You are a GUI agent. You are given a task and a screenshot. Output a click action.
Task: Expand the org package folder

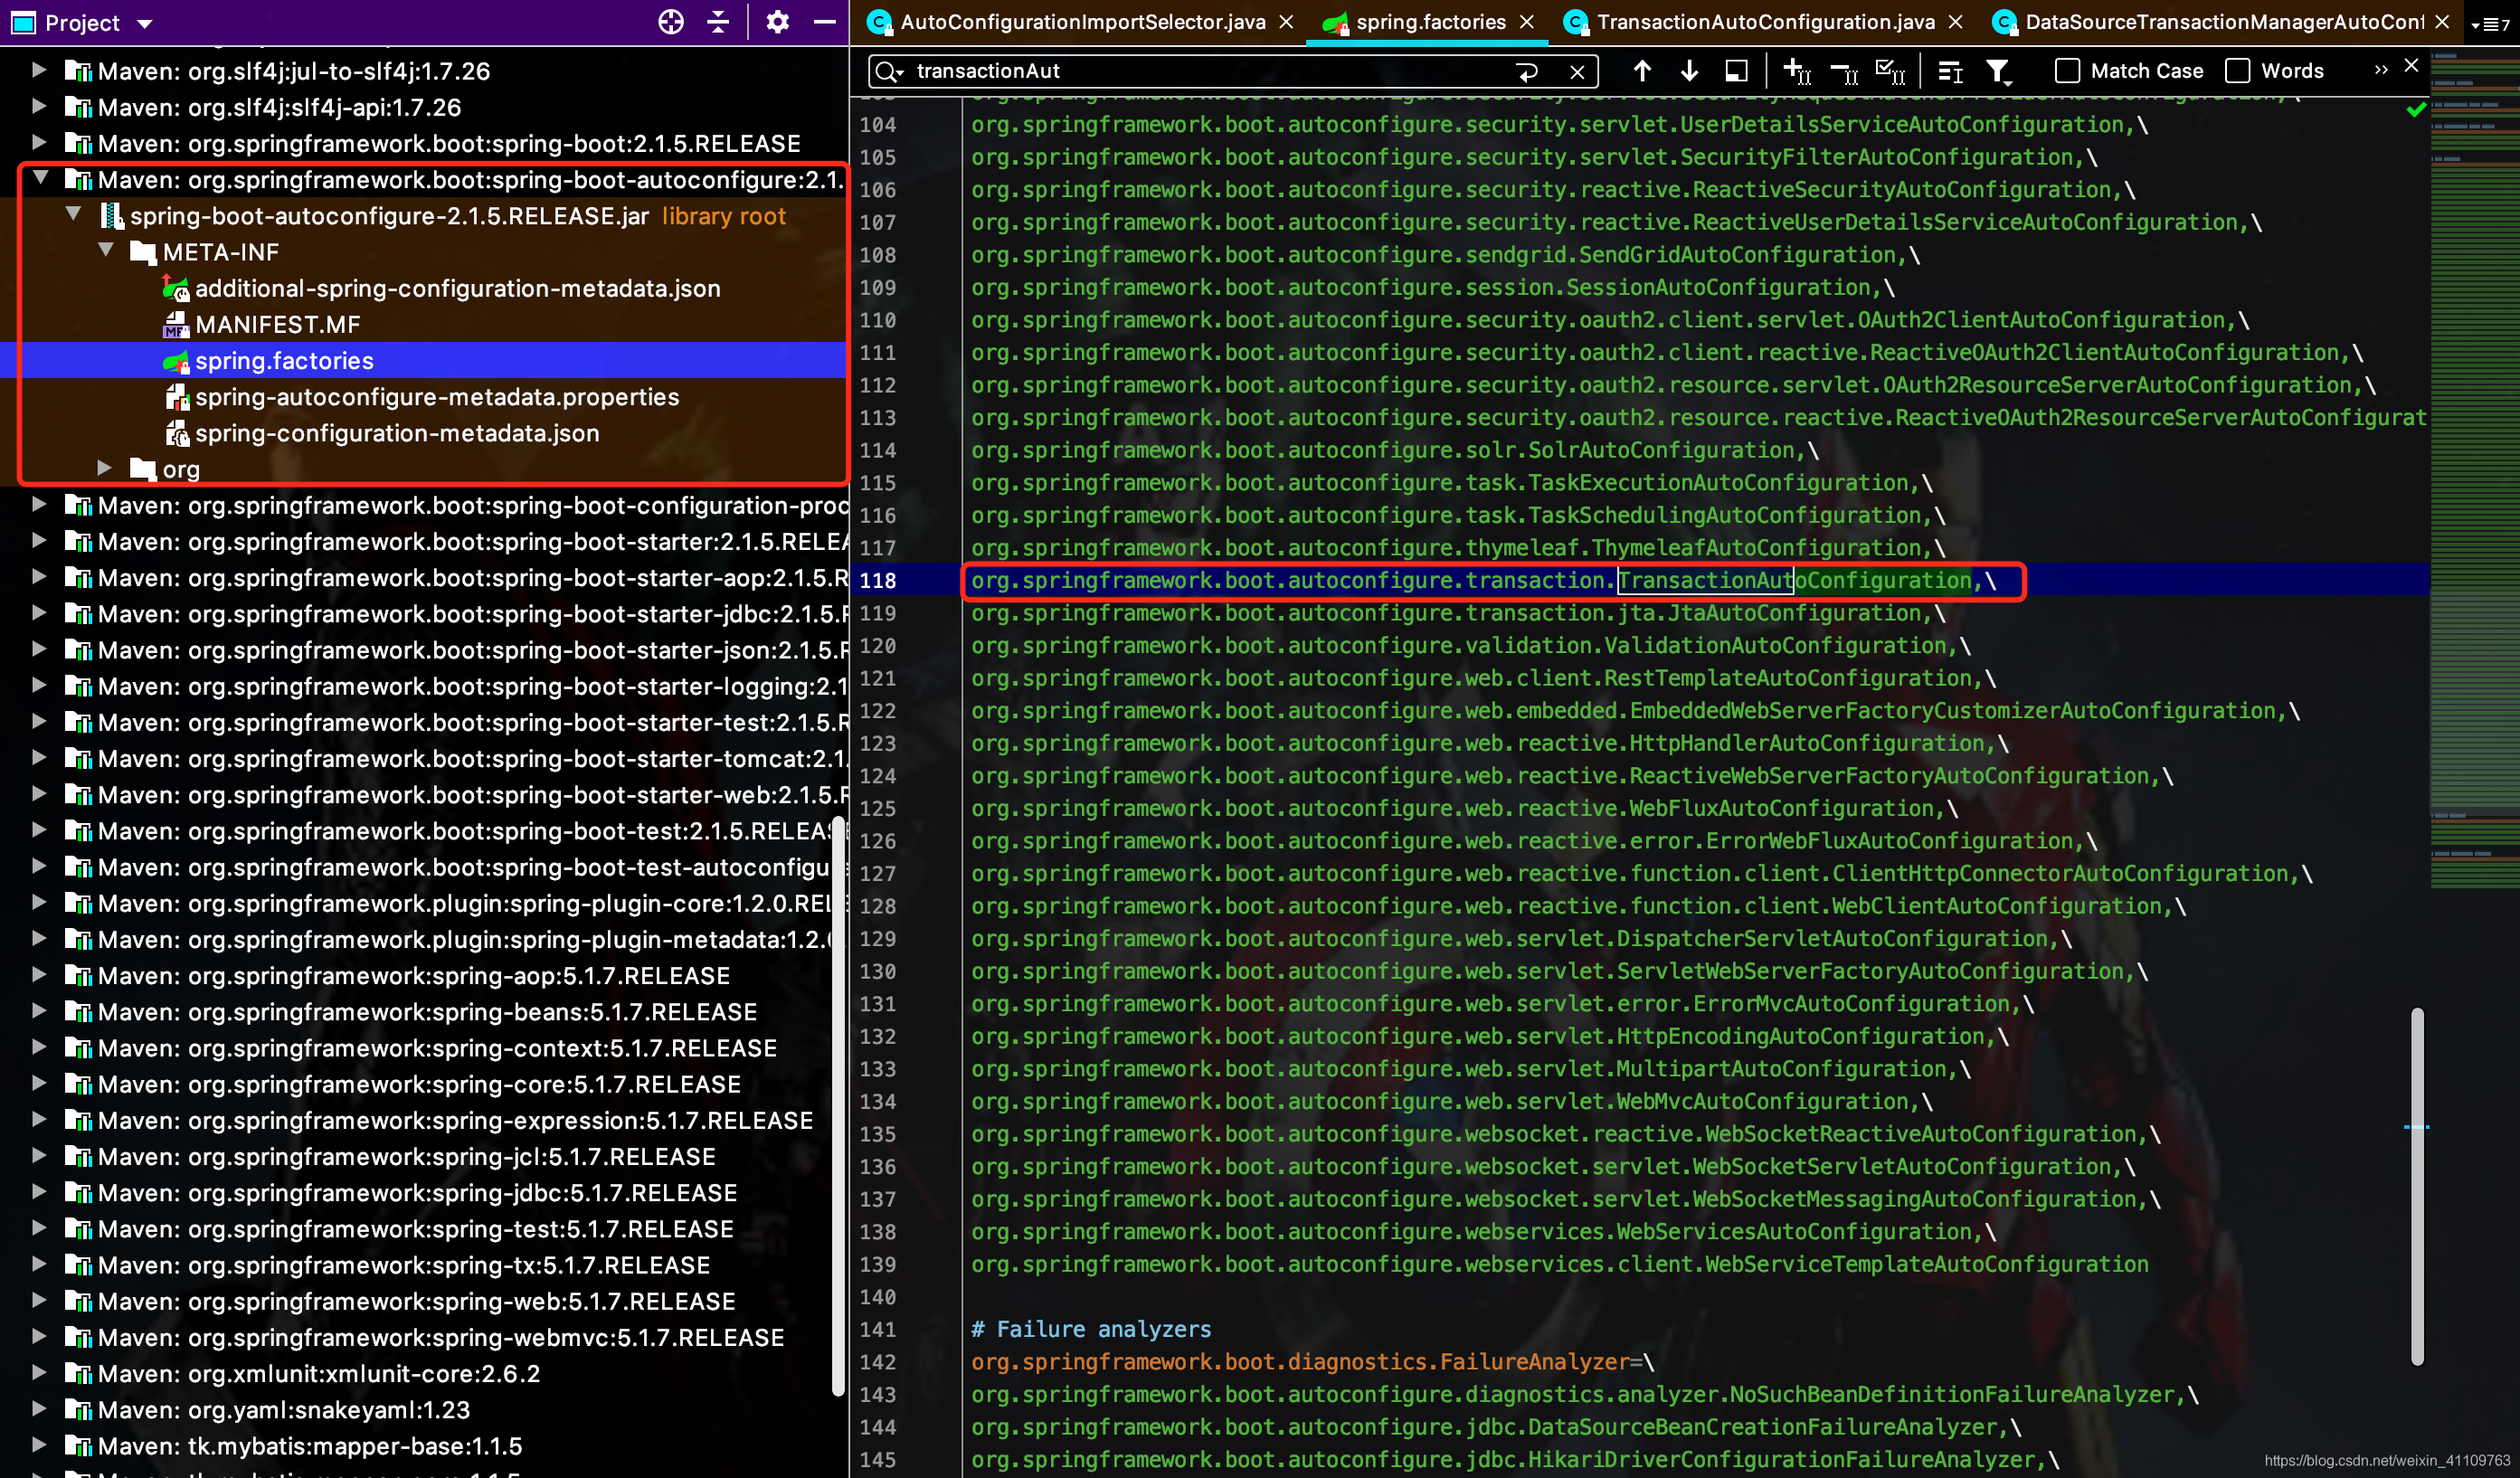point(104,468)
